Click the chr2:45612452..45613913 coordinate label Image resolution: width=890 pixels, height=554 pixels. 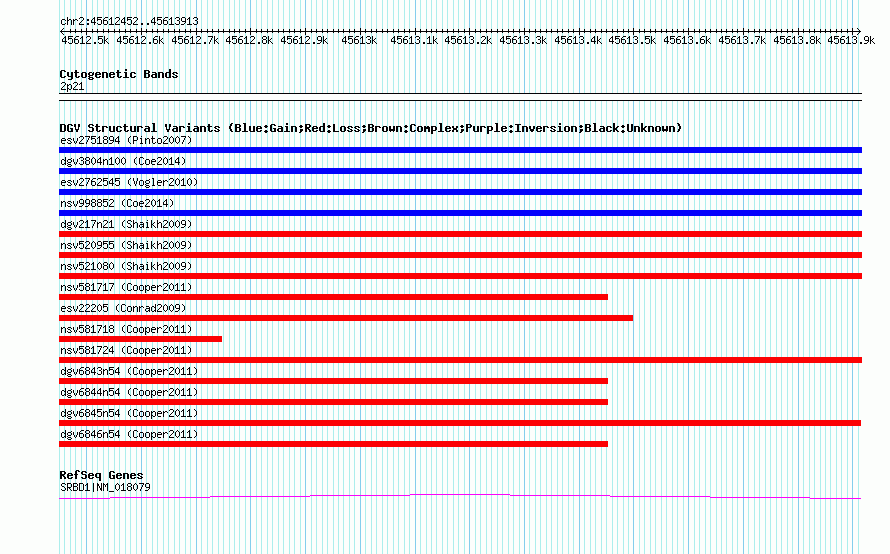[x=129, y=22]
